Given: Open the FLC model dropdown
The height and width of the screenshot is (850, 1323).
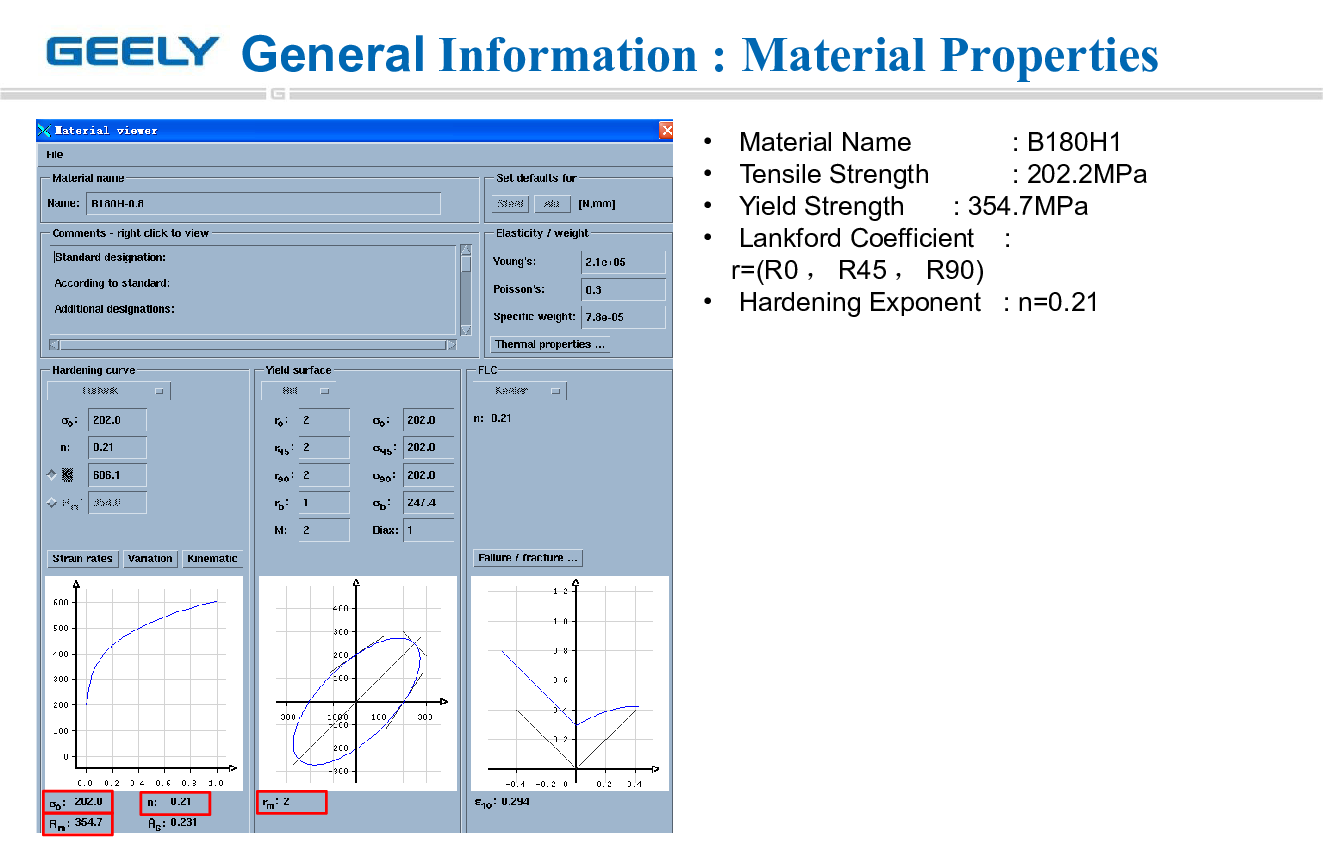Looking at the screenshot, I should coord(520,391).
